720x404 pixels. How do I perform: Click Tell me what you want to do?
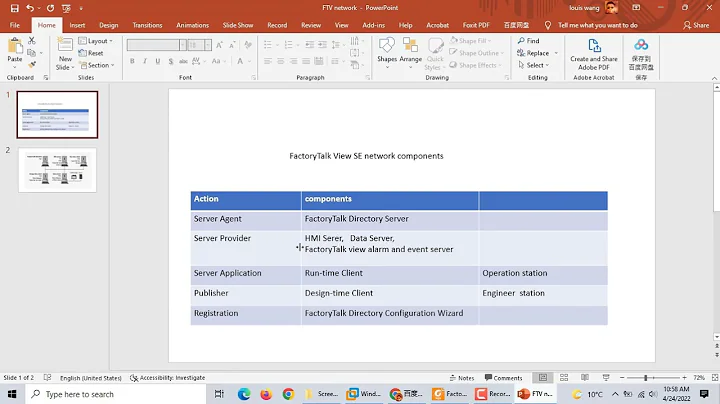coord(598,25)
